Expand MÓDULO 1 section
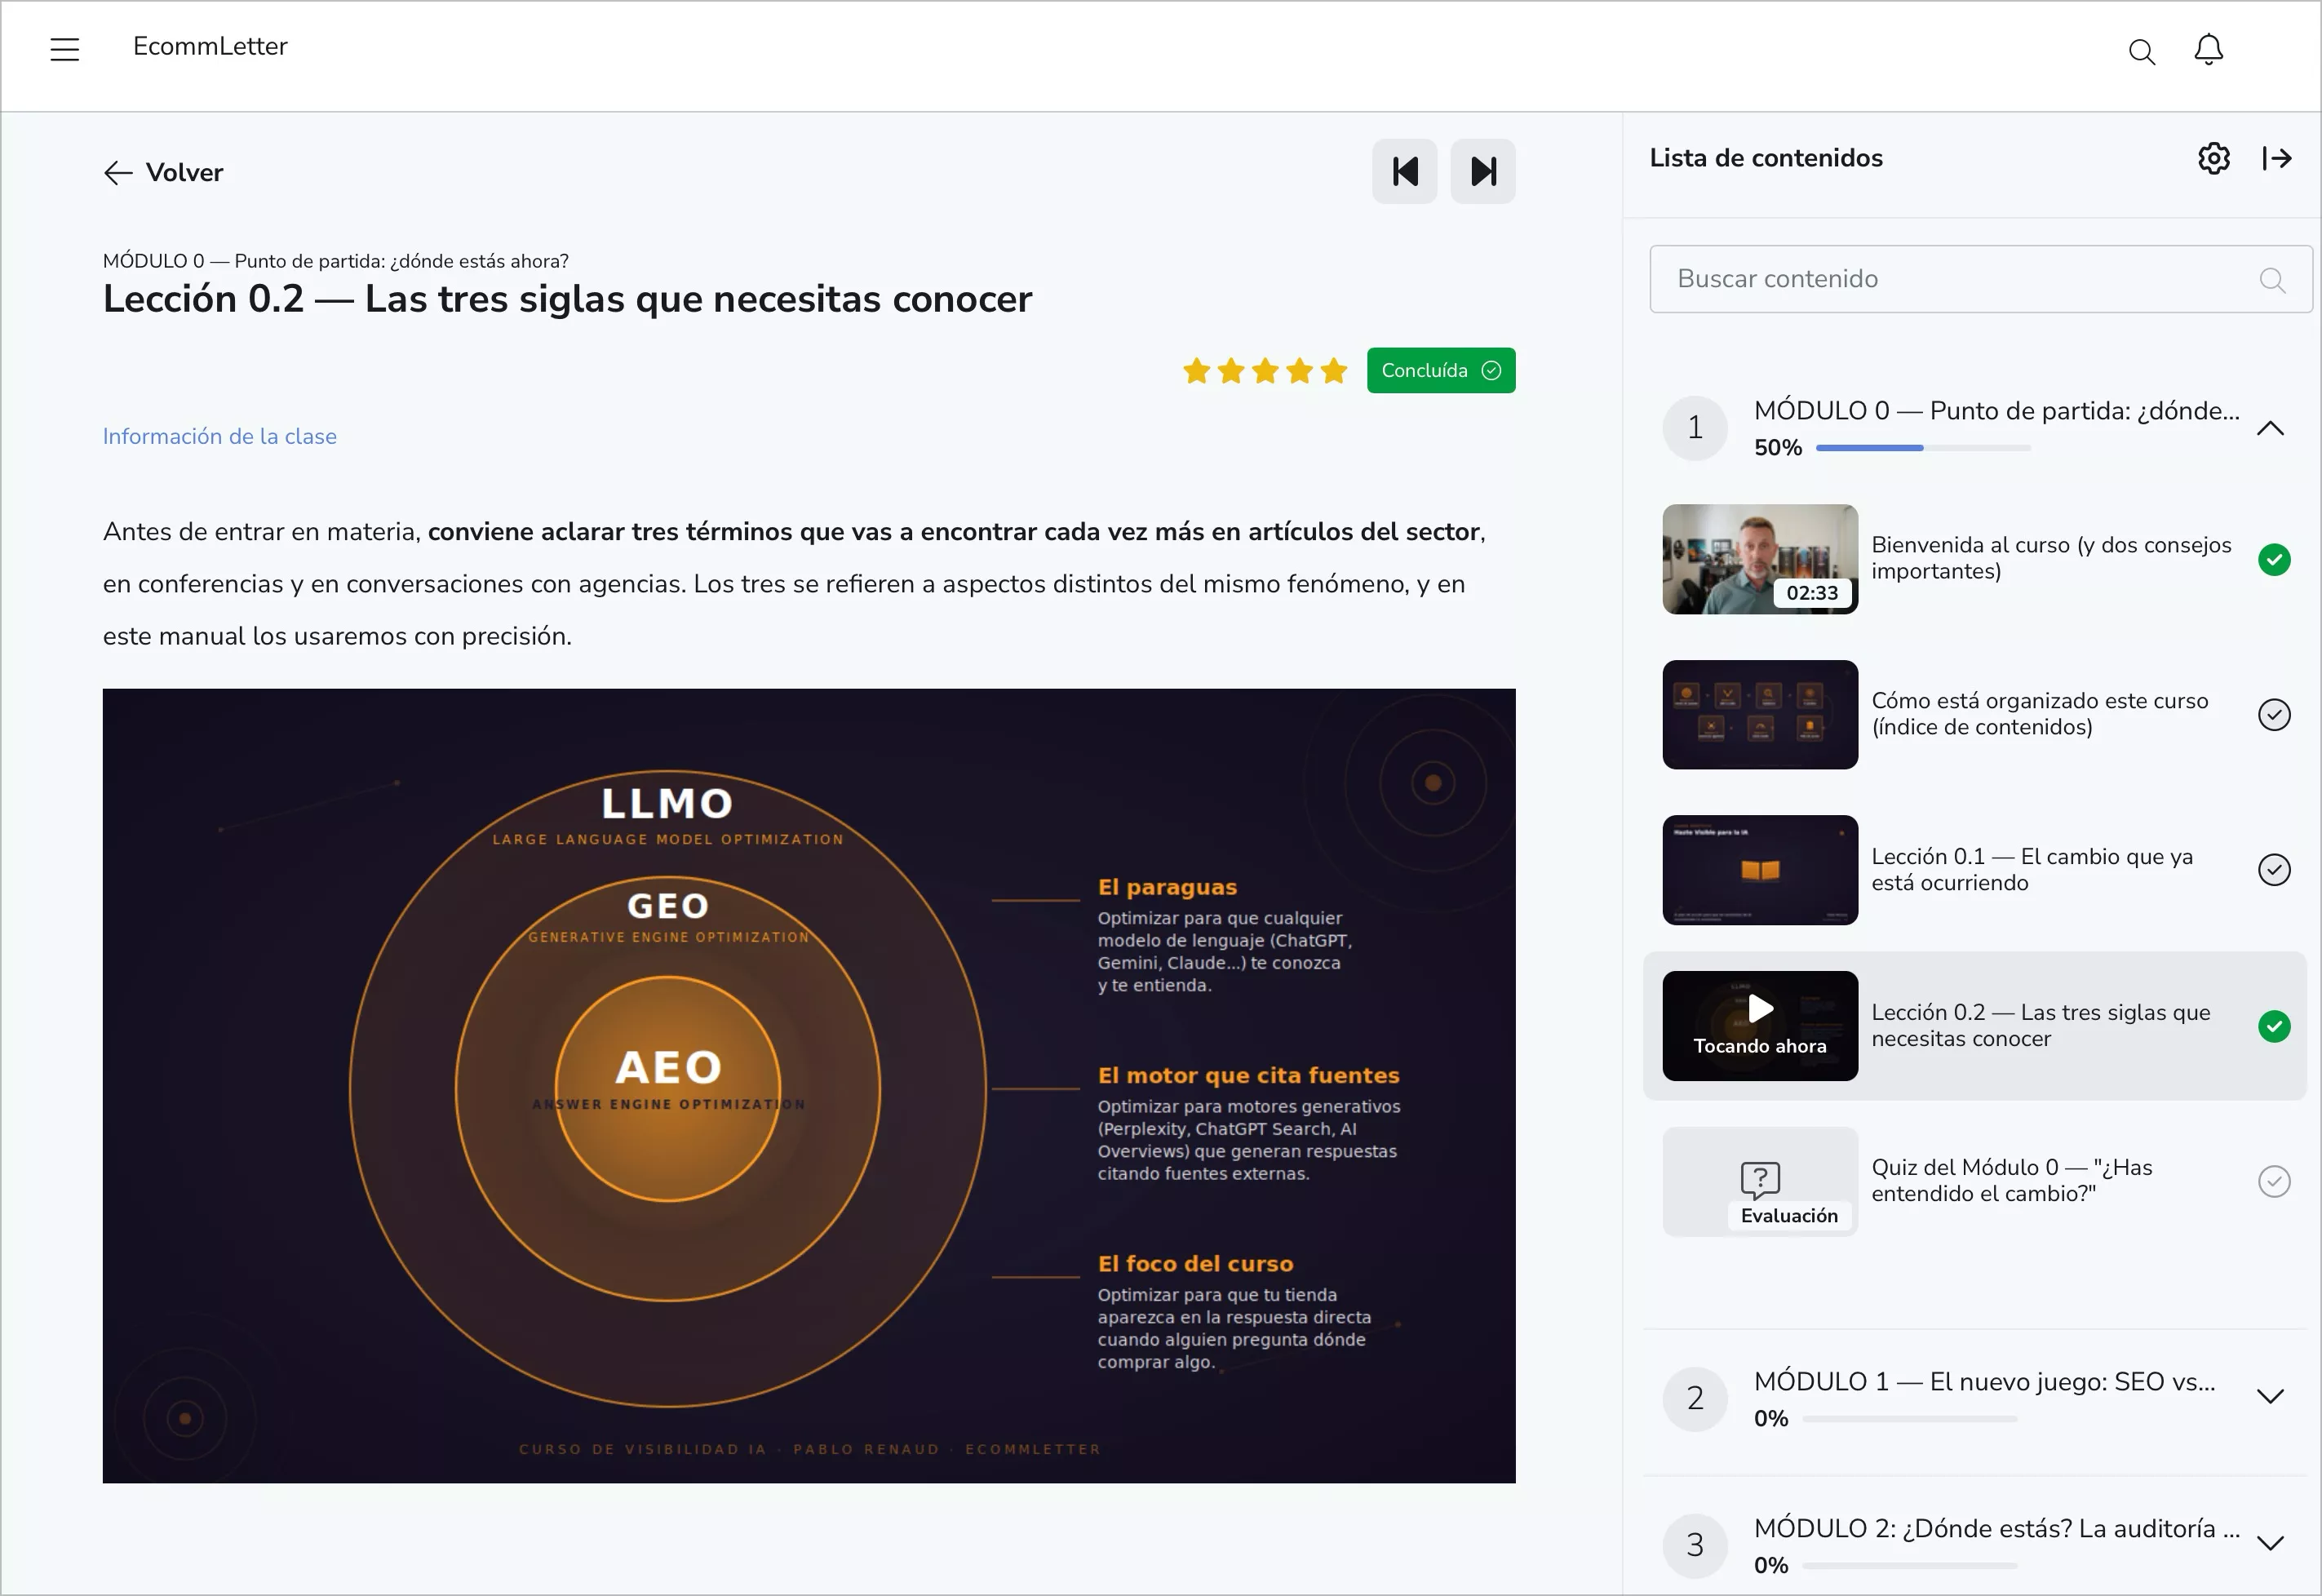The height and width of the screenshot is (1596, 2322). point(2270,1396)
